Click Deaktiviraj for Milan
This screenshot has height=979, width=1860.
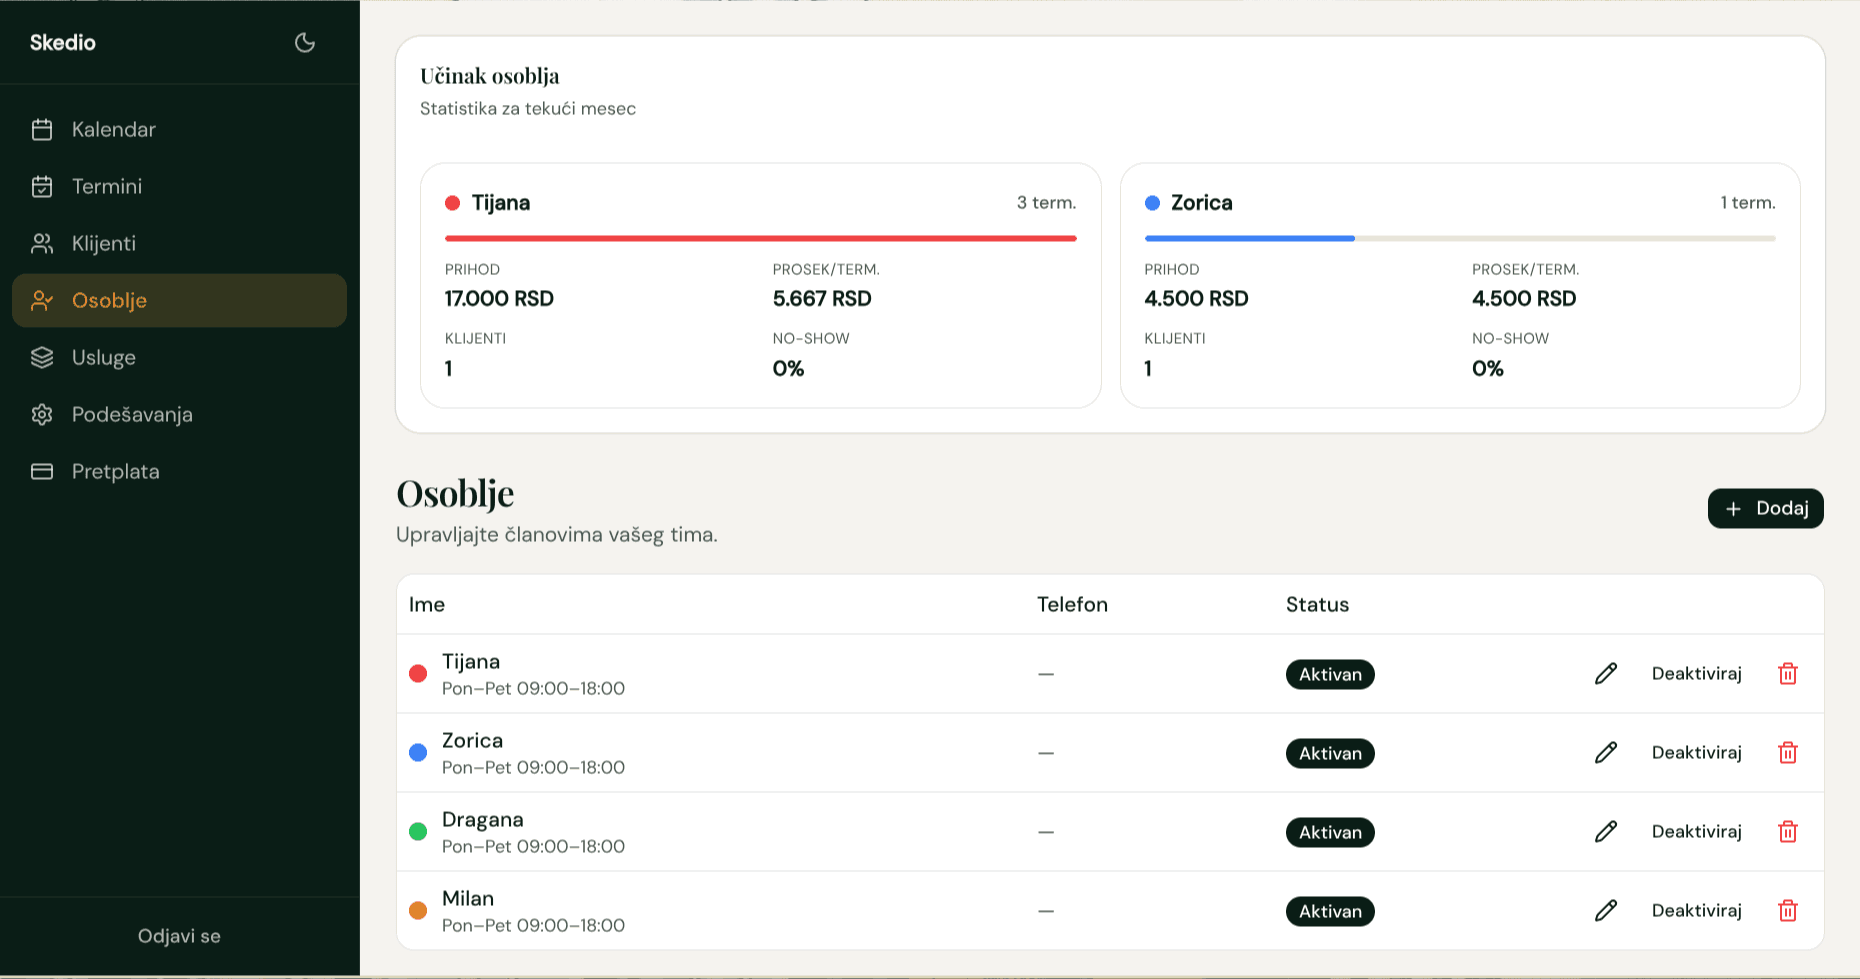[x=1697, y=911]
